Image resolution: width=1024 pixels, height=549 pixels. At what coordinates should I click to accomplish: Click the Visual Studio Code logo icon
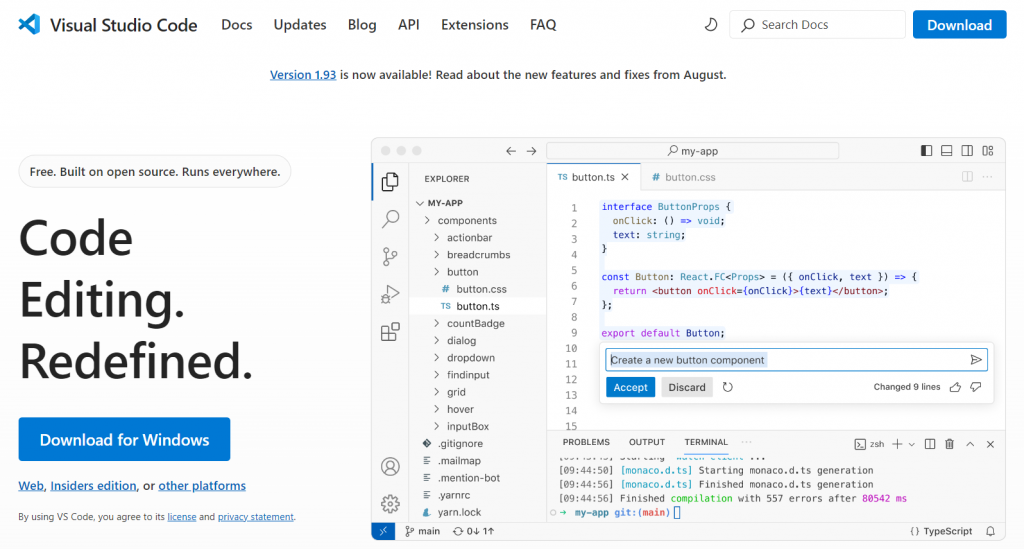tap(29, 24)
